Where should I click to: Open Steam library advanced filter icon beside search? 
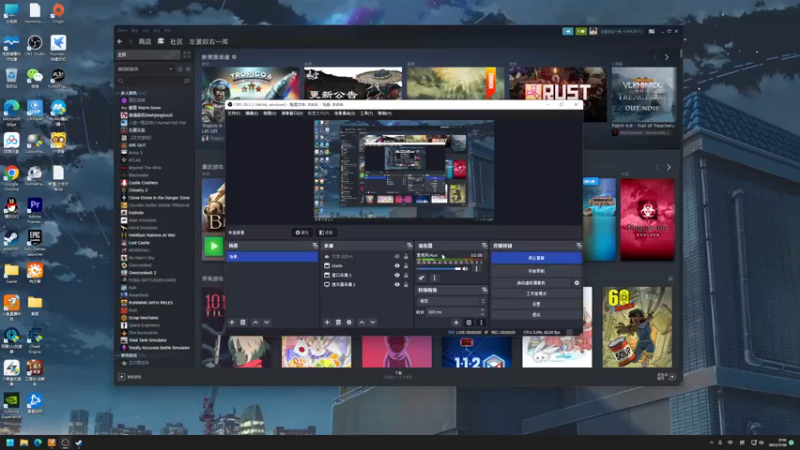[x=187, y=81]
